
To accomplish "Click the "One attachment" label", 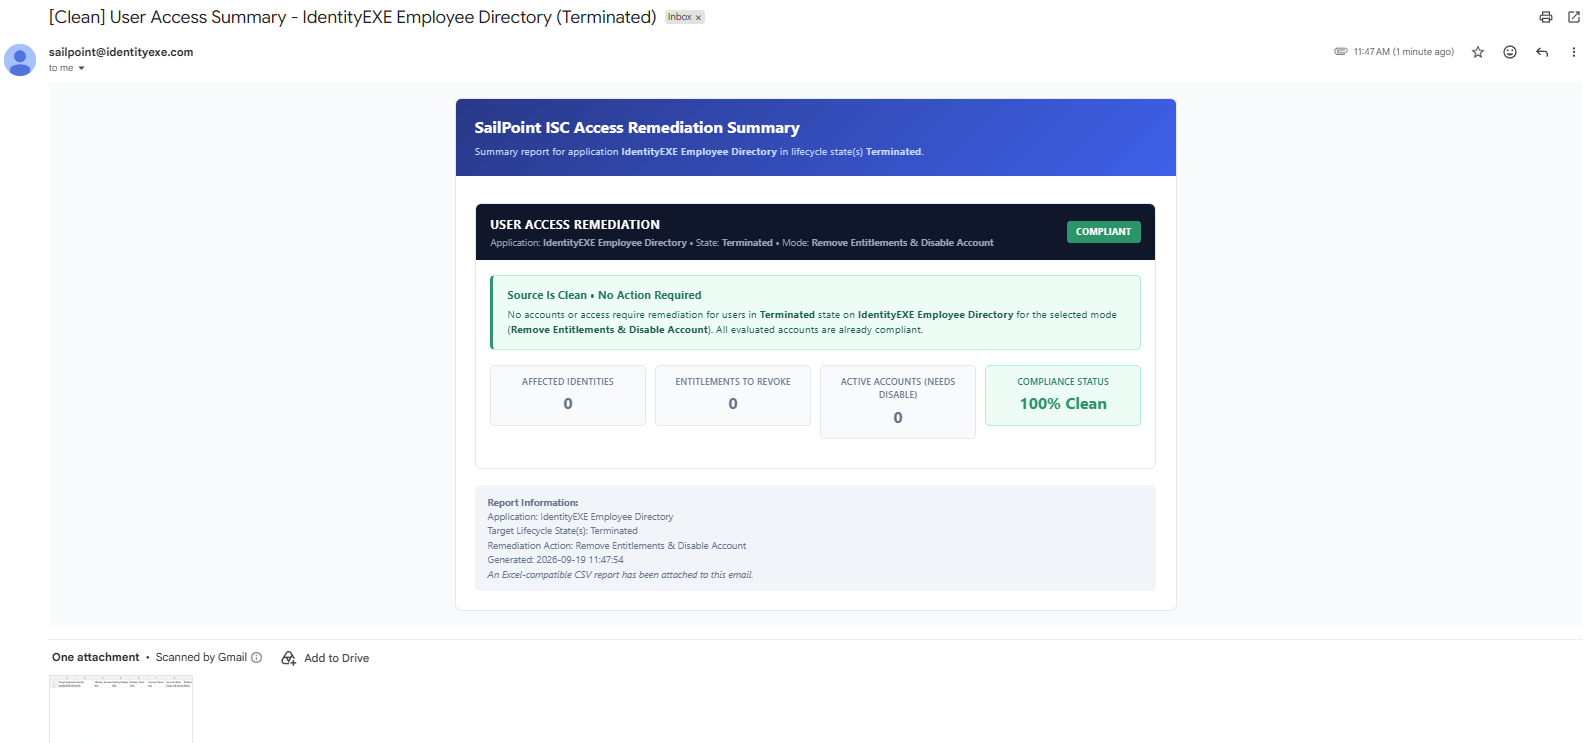I will [96, 657].
